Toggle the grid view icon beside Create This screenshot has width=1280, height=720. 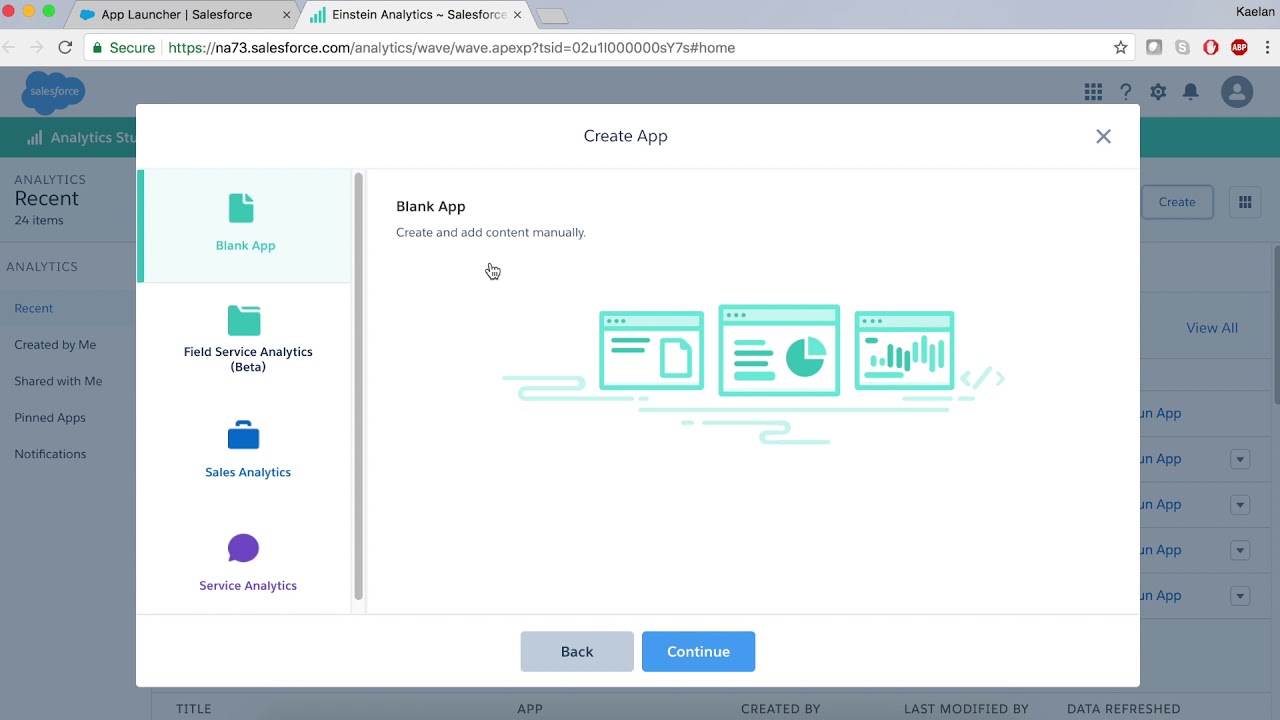pos(1245,202)
